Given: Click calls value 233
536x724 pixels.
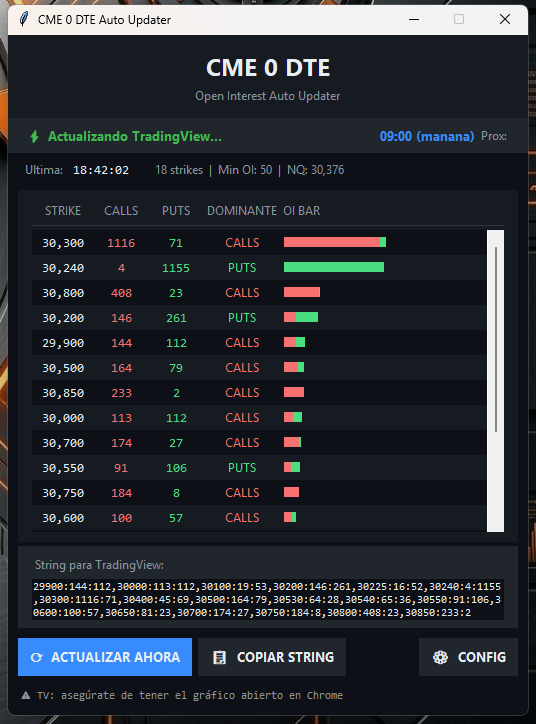Looking at the screenshot, I should pyautogui.click(x=121, y=393).
